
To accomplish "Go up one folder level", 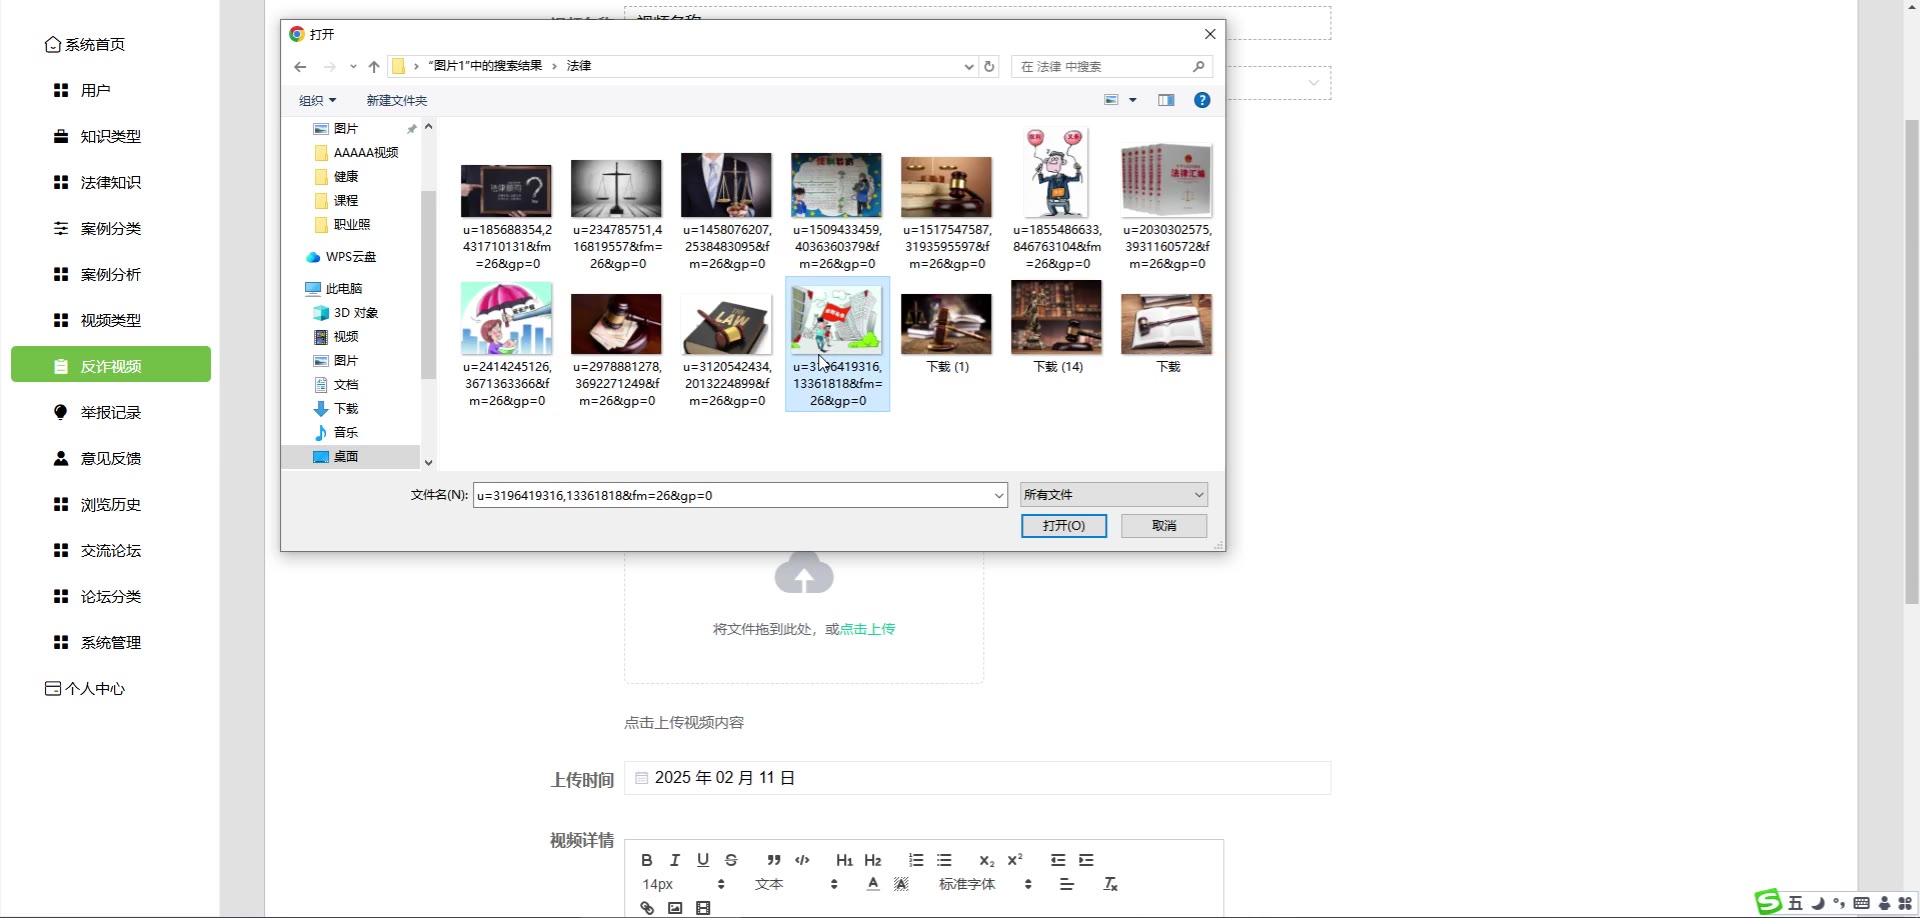I will tap(374, 67).
